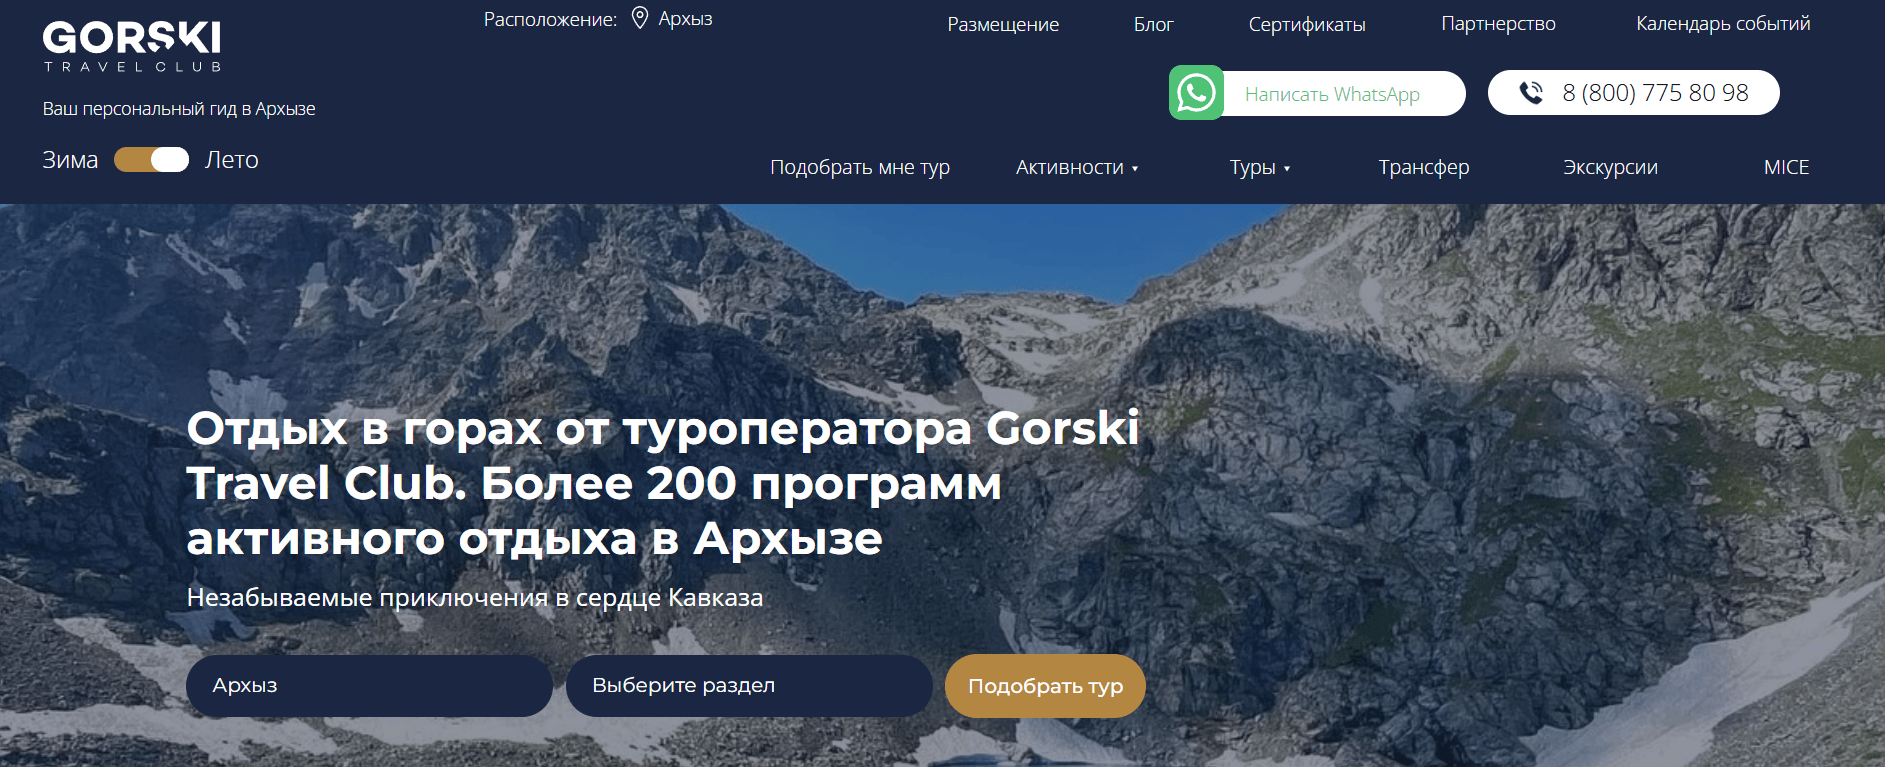Viewport: 1885px width, 767px height.
Task: Open the Выберите раздел dropdown
Action: (x=749, y=686)
